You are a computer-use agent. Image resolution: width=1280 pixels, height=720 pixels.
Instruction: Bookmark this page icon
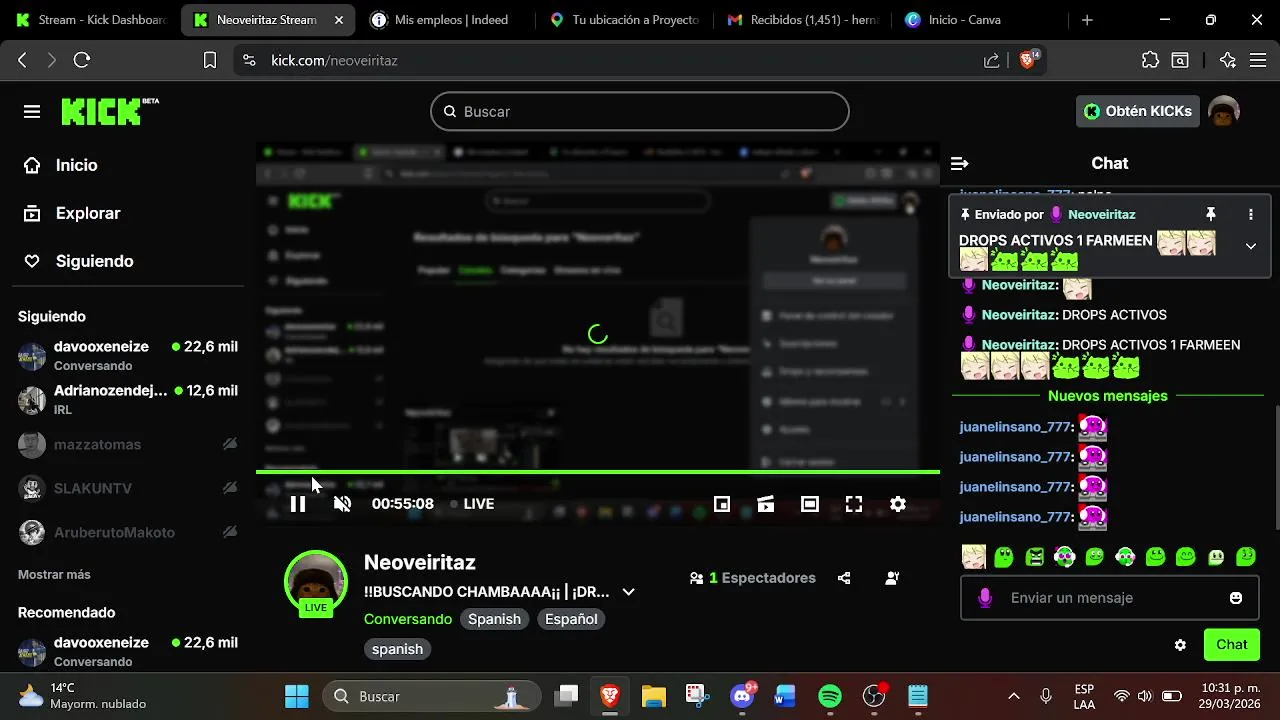click(210, 60)
